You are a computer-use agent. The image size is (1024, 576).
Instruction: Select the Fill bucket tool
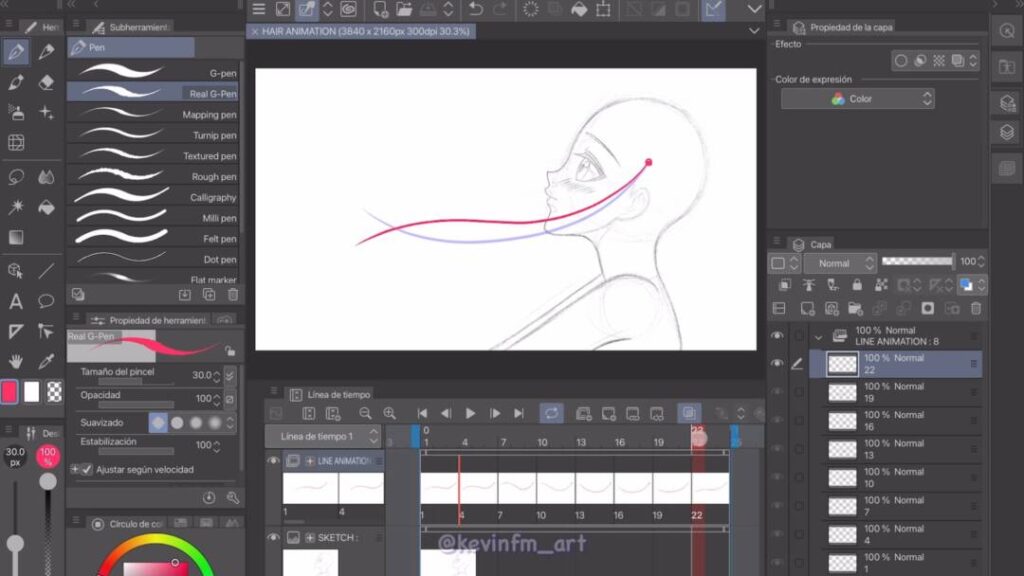pyautogui.click(x=46, y=208)
